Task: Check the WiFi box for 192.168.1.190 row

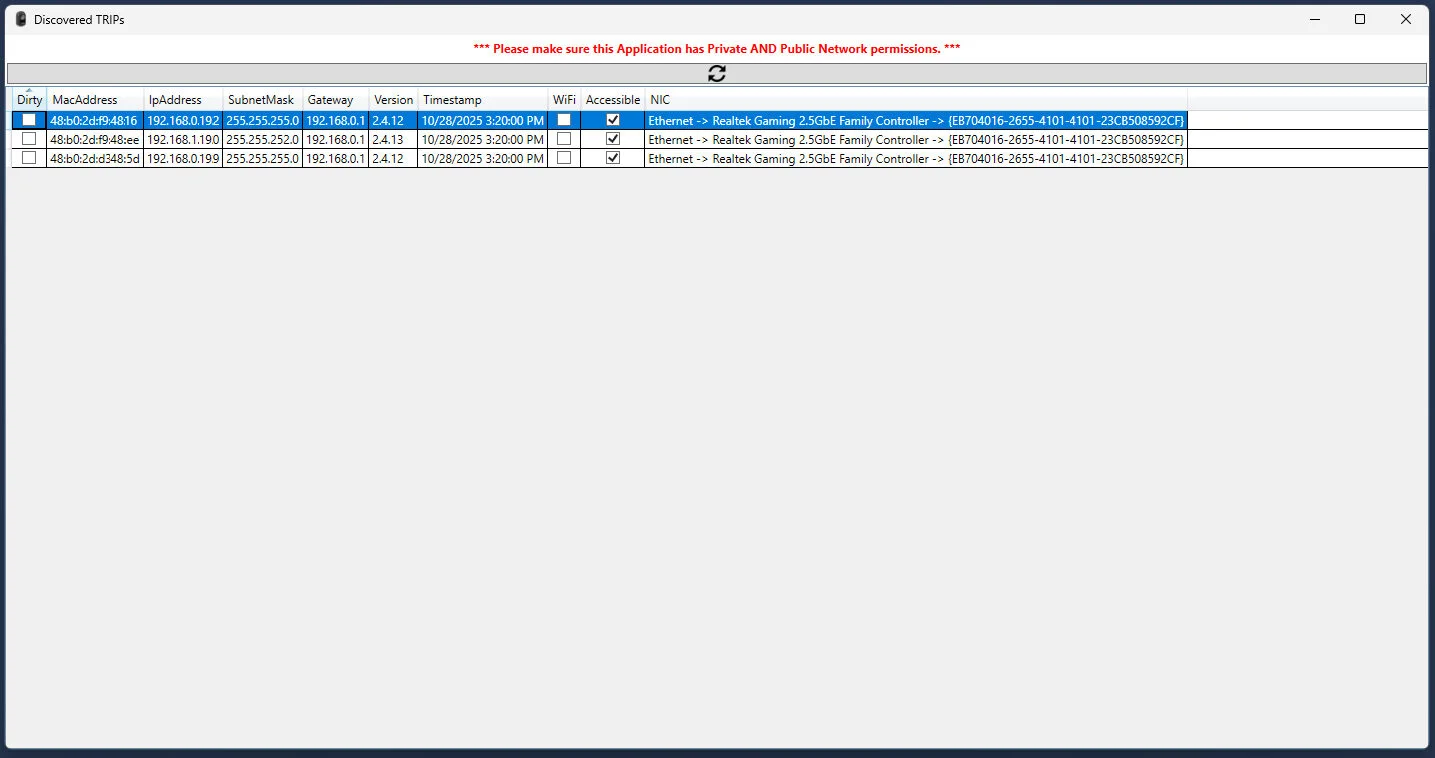Action: [x=564, y=139]
